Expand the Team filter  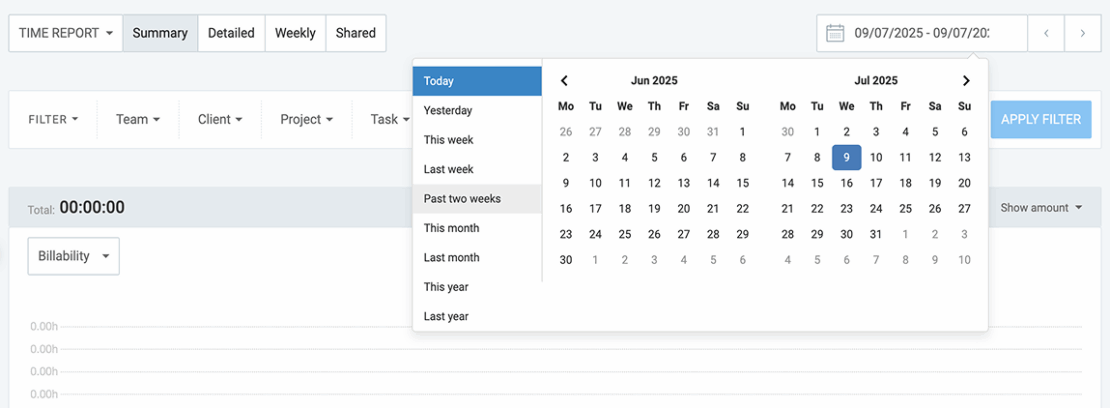pyautogui.click(x=138, y=120)
